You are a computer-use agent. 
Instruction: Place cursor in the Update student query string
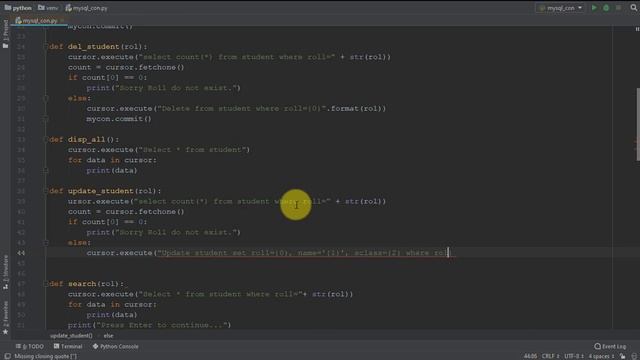(x=302, y=253)
